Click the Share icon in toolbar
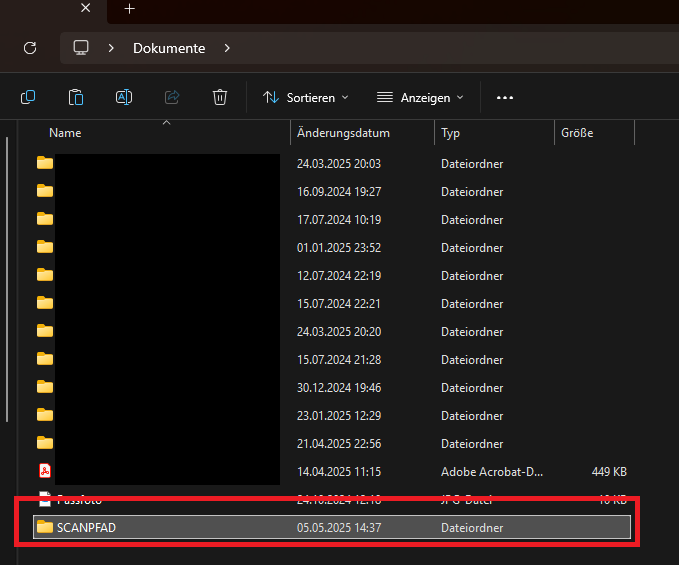 coord(172,97)
